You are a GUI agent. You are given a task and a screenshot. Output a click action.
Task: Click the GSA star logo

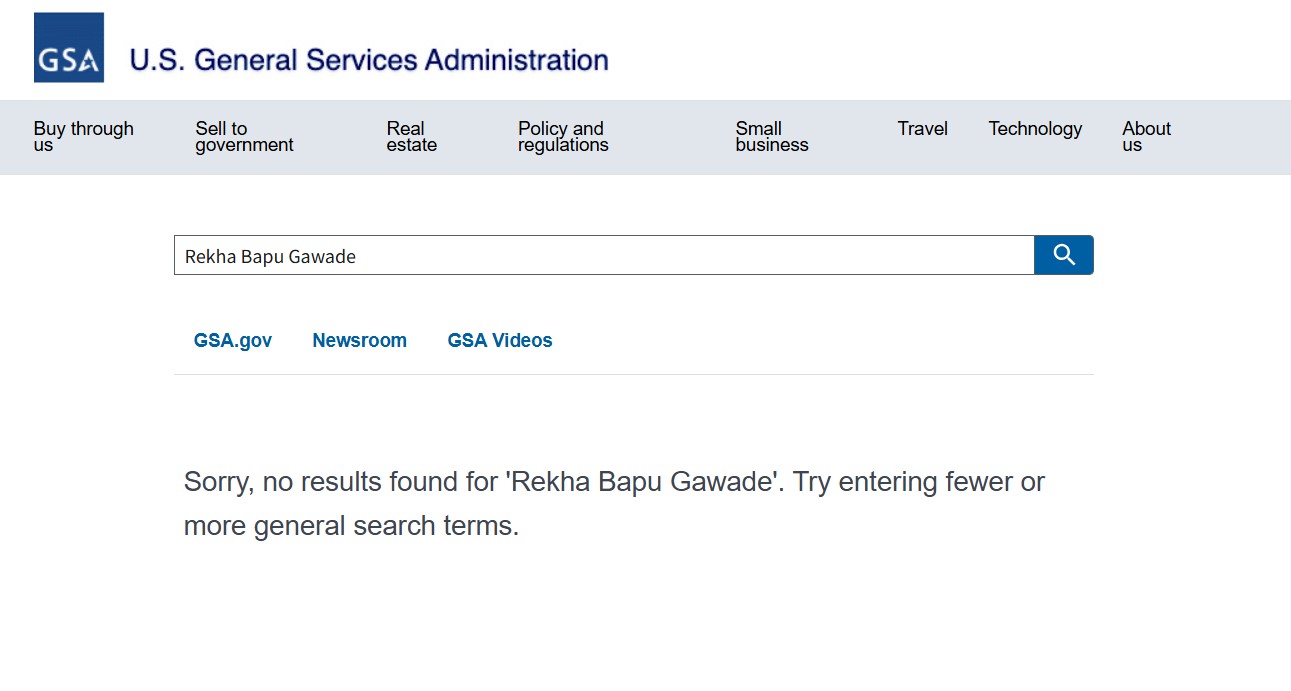[x=69, y=48]
